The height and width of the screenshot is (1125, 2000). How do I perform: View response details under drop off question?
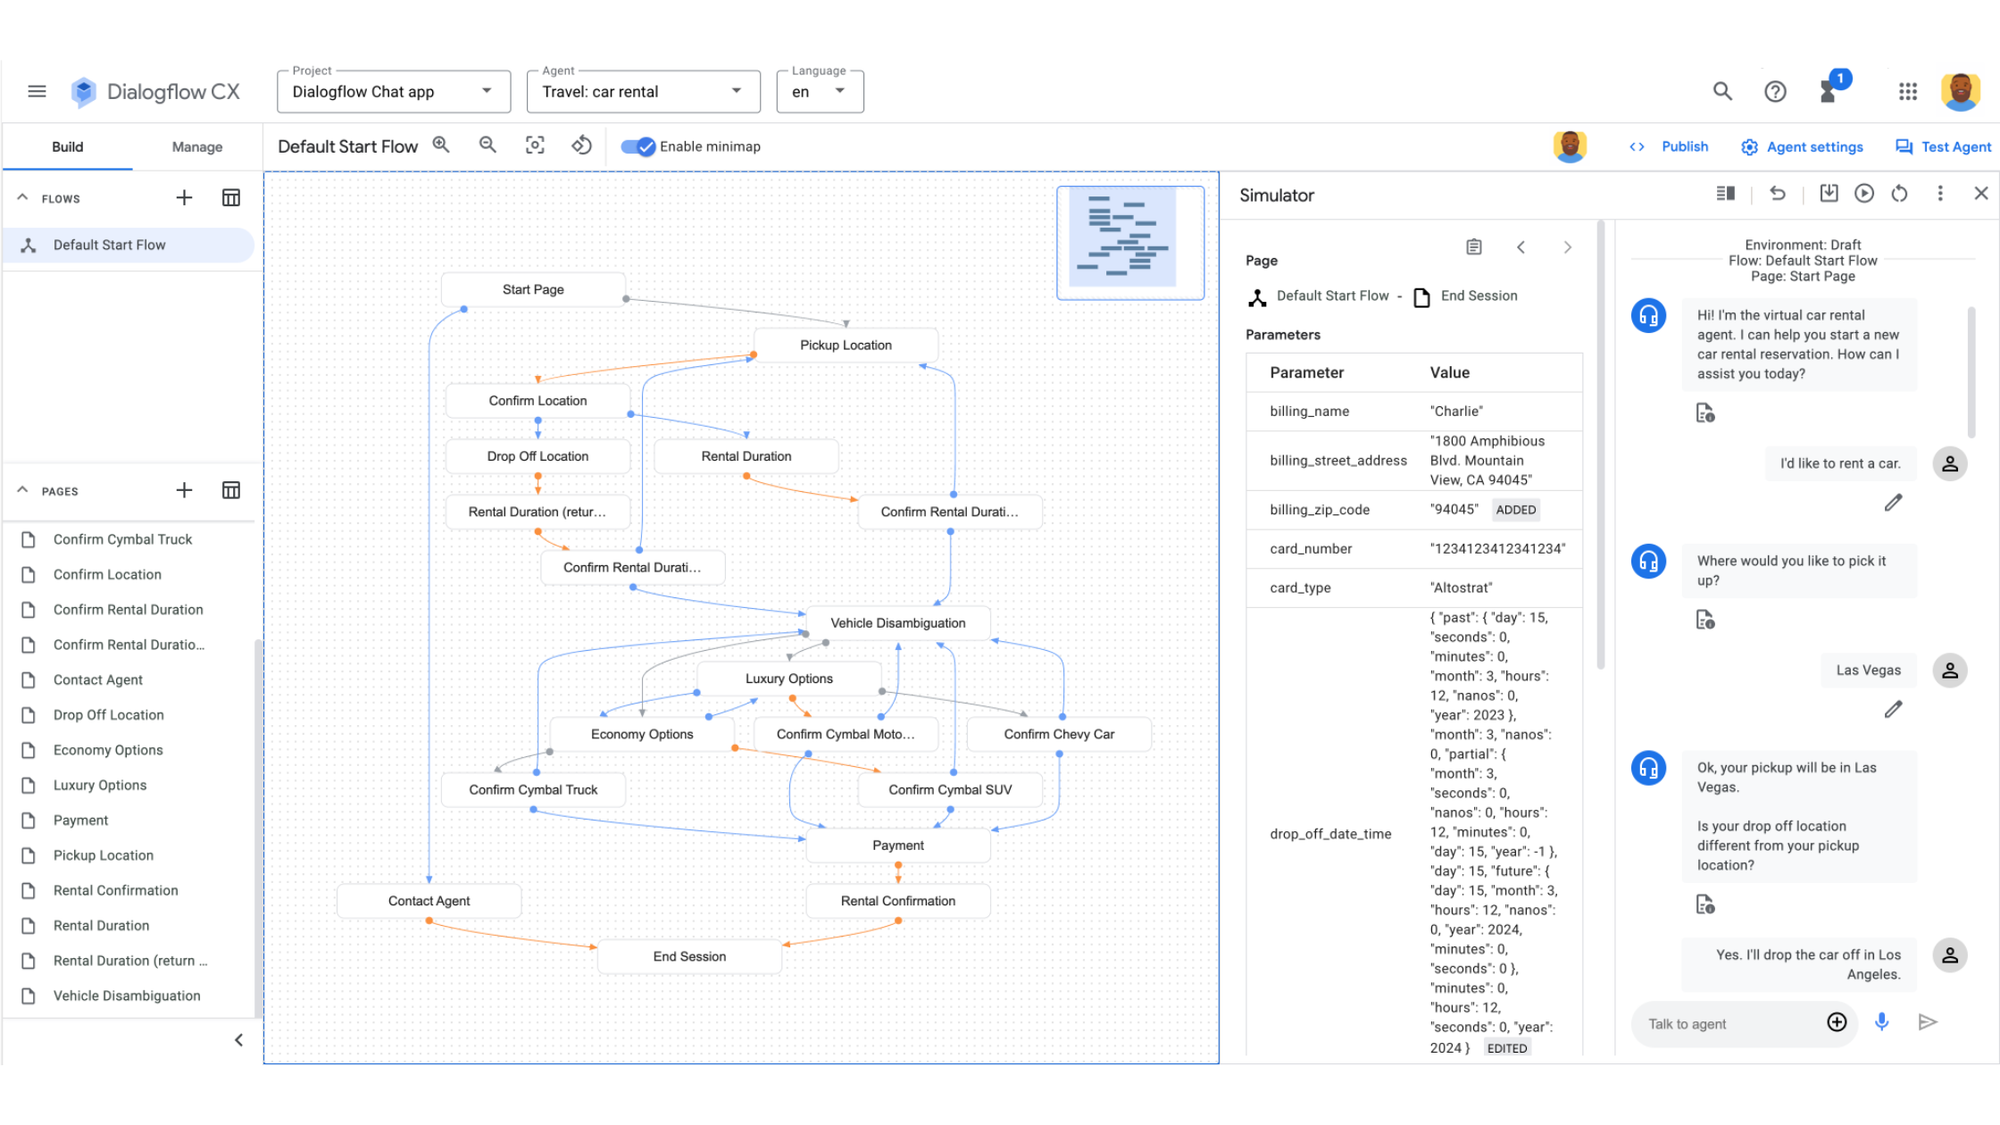[x=1705, y=905]
